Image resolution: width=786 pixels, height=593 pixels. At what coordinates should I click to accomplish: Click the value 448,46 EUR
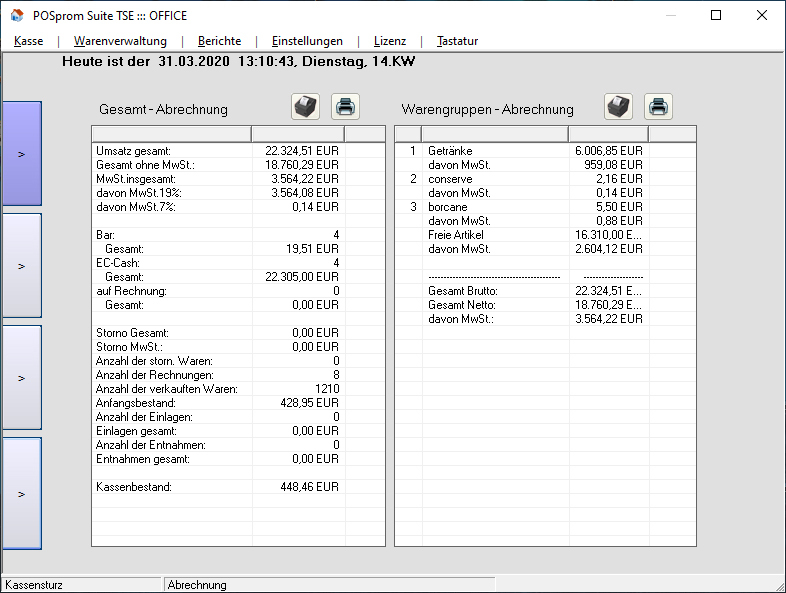309,487
